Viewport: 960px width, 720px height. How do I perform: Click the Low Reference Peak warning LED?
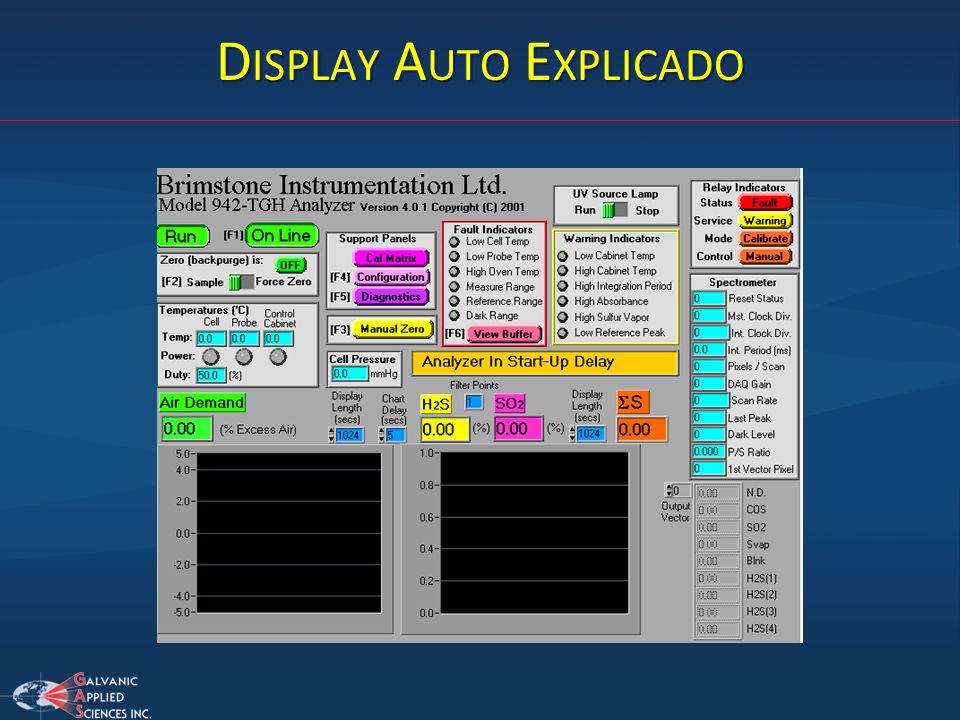click(x=563, y=332)
